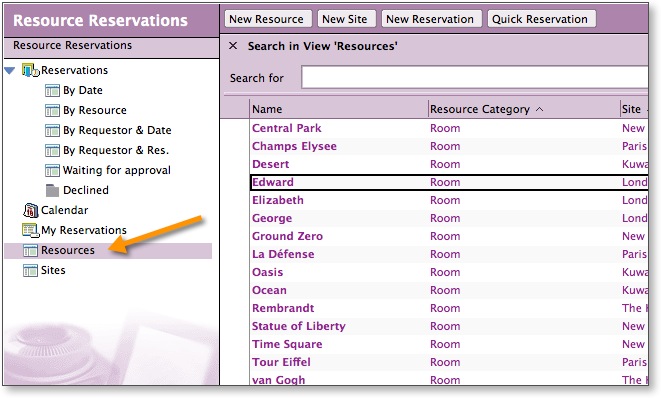Focus the Search for input field

pyautogui.click(x=475, y=77)
